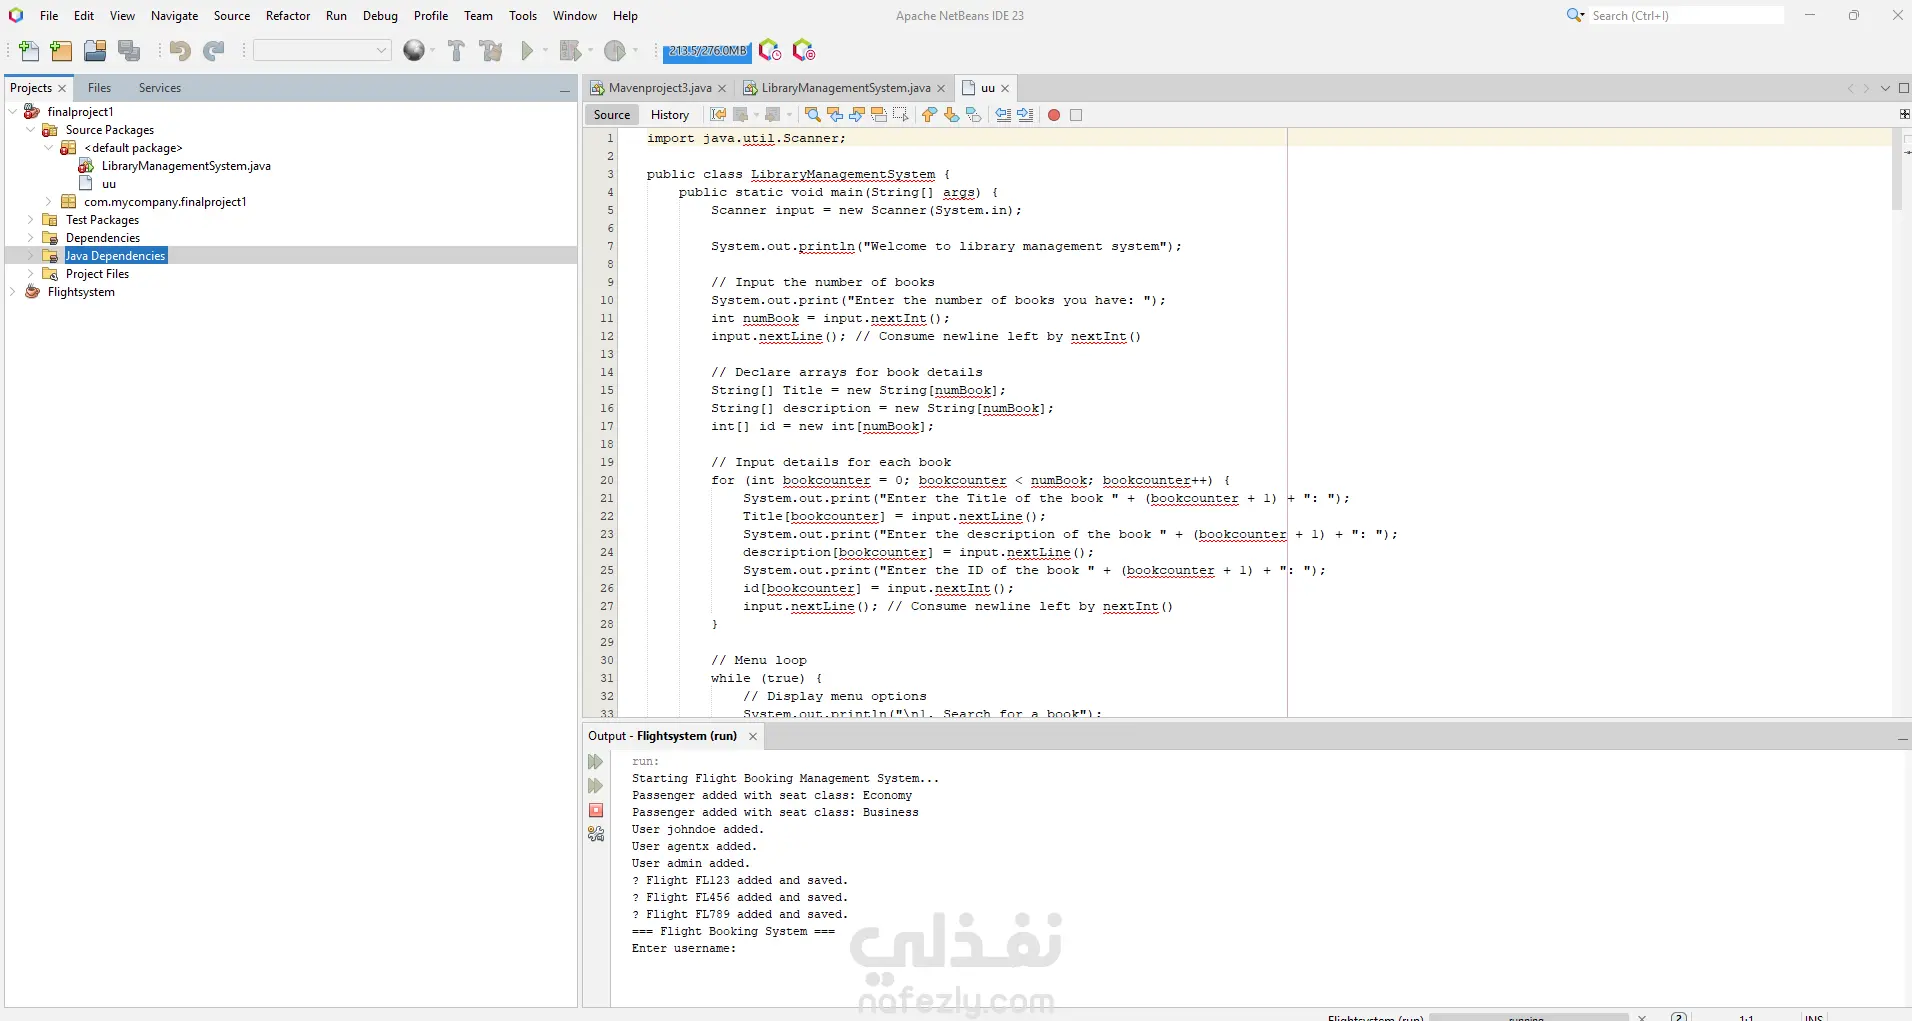This screenshot has width=1912, height=1021.
Task: Click the New Project toolbar icon
Action: pos(61,51)
